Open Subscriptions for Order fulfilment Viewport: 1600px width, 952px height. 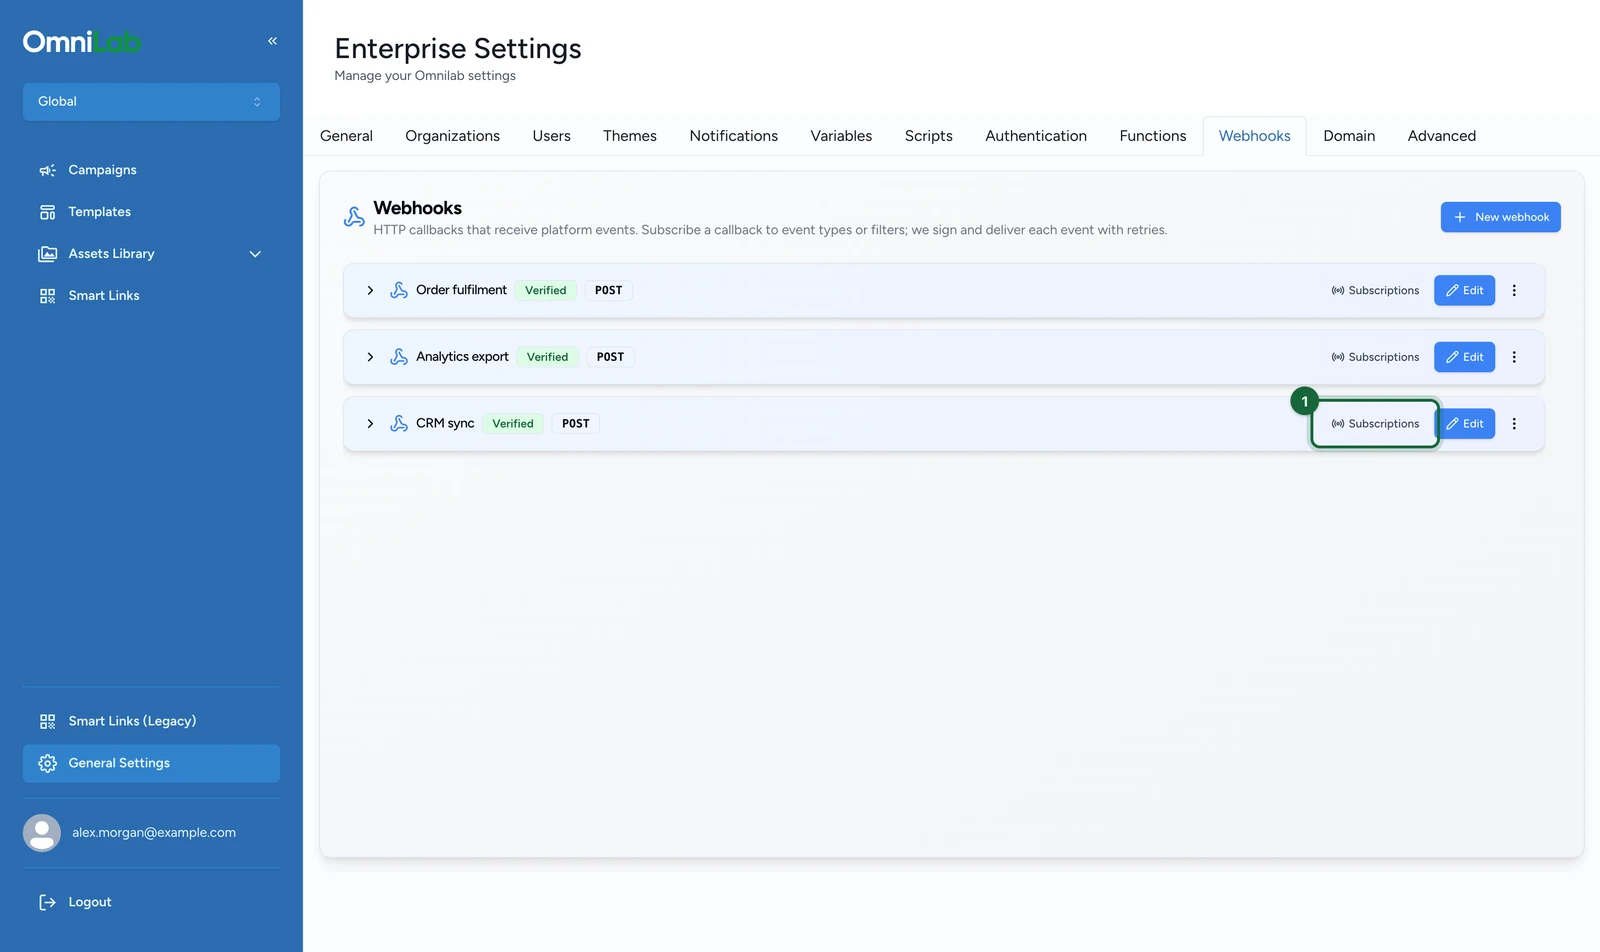tap(1375, 290)
